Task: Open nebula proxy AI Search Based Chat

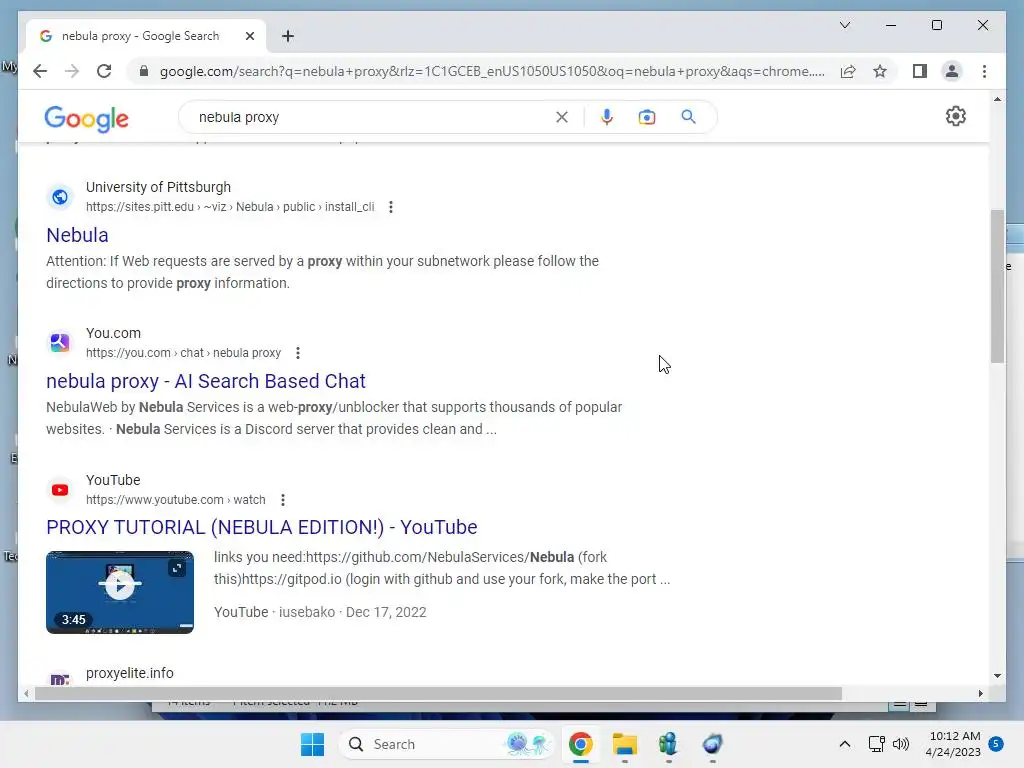Action: click(x=206, y=381)
